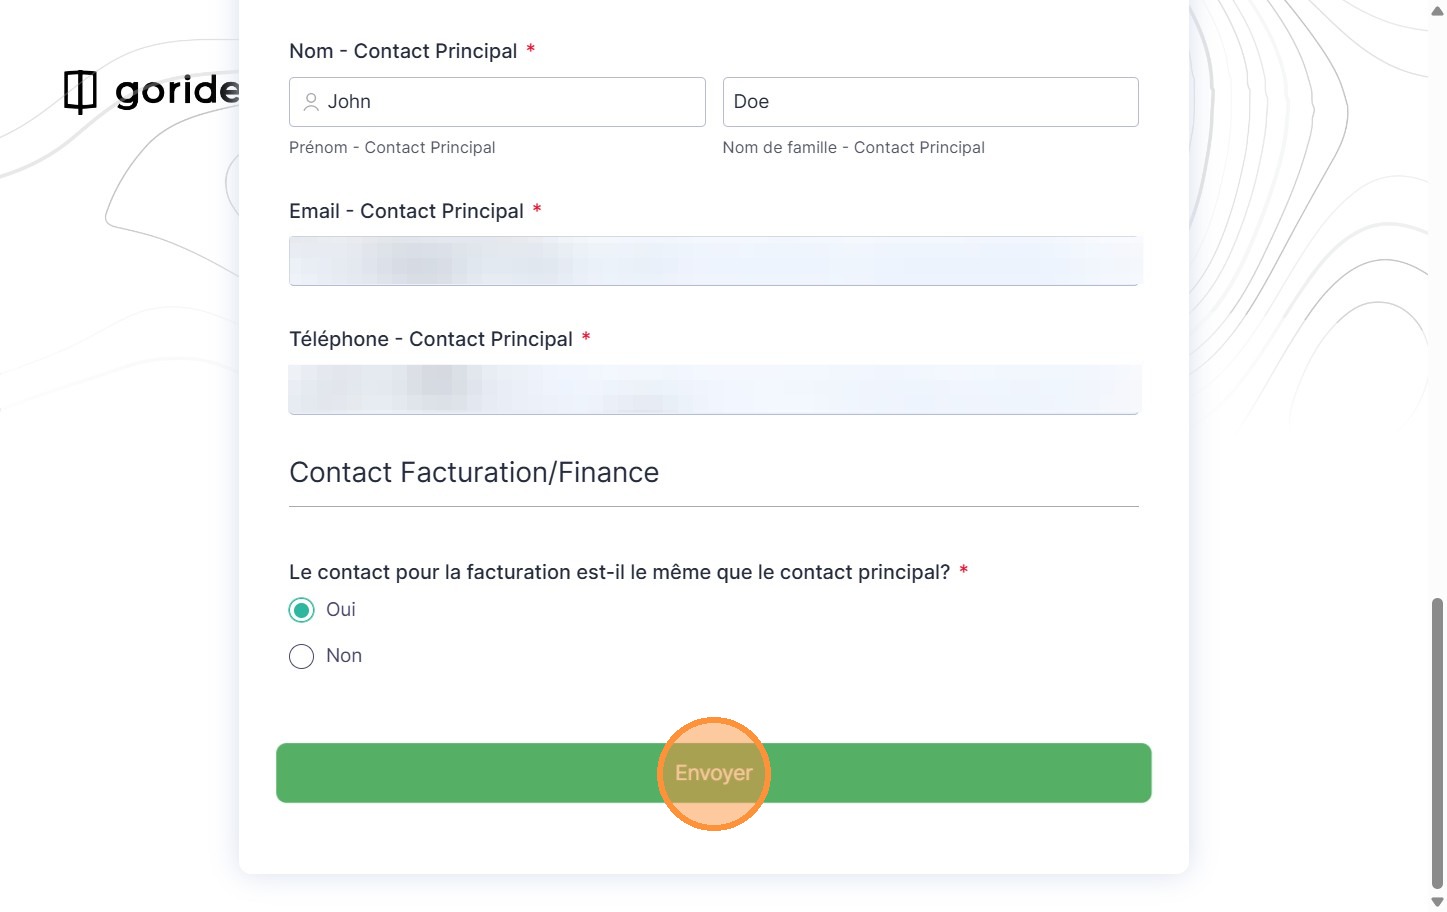Click the Email - Contact Principal label
Viewport: 1447px width, 912px height.
click(406, 211)
